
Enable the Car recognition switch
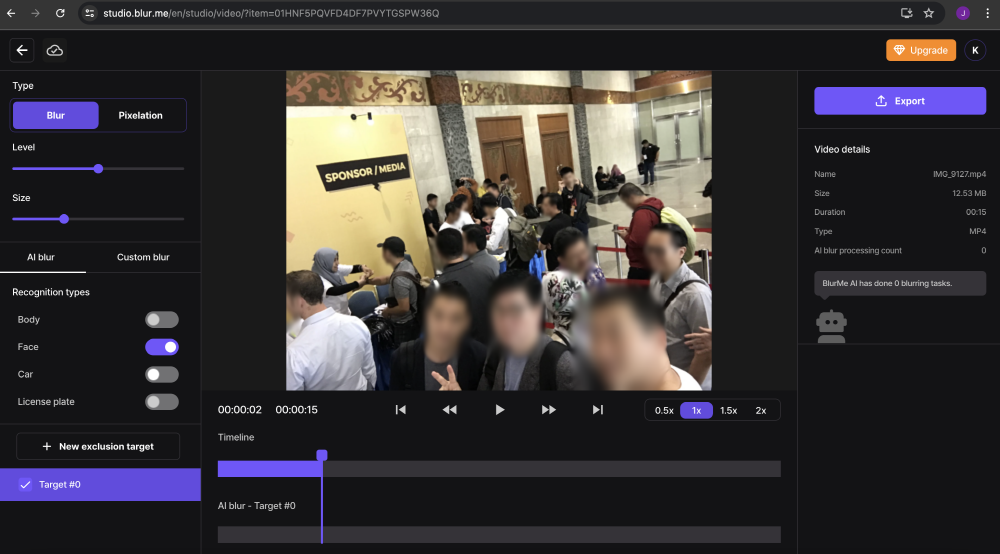pos(161,374)
